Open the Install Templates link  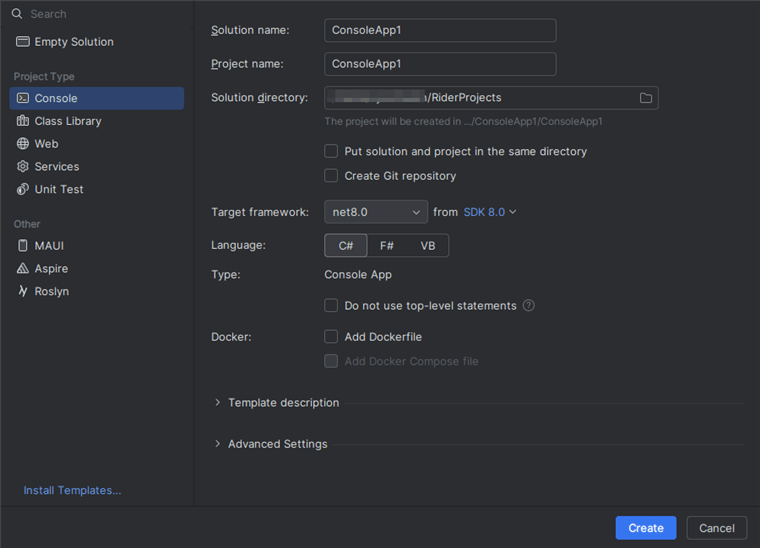coord(72,491)
